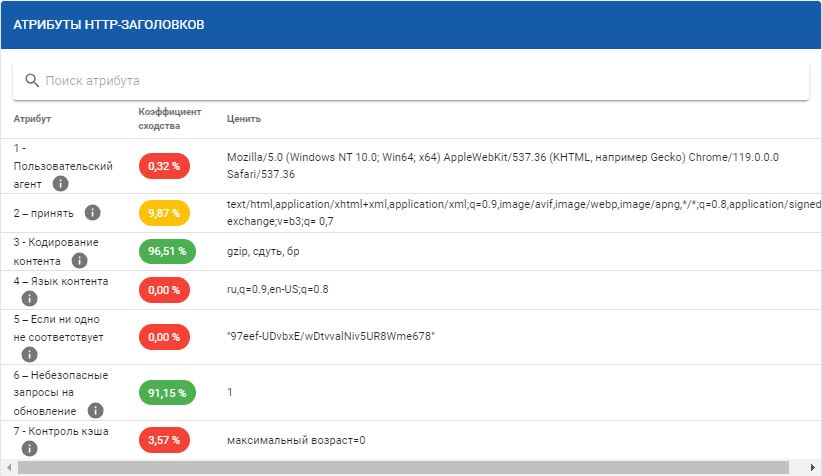Click the yellow 9,87 % badge

[x=164, y=212]
